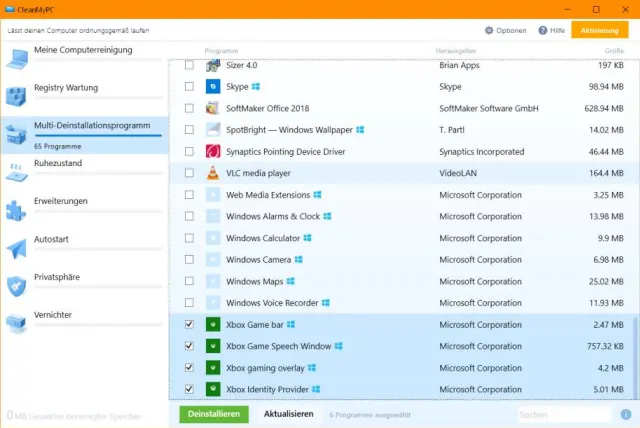Click the SoftMaker Office 2018 icon
Image resolution: width=640 pixels, height=428 pixels.
pyautogui.click(x=213, y=108)
